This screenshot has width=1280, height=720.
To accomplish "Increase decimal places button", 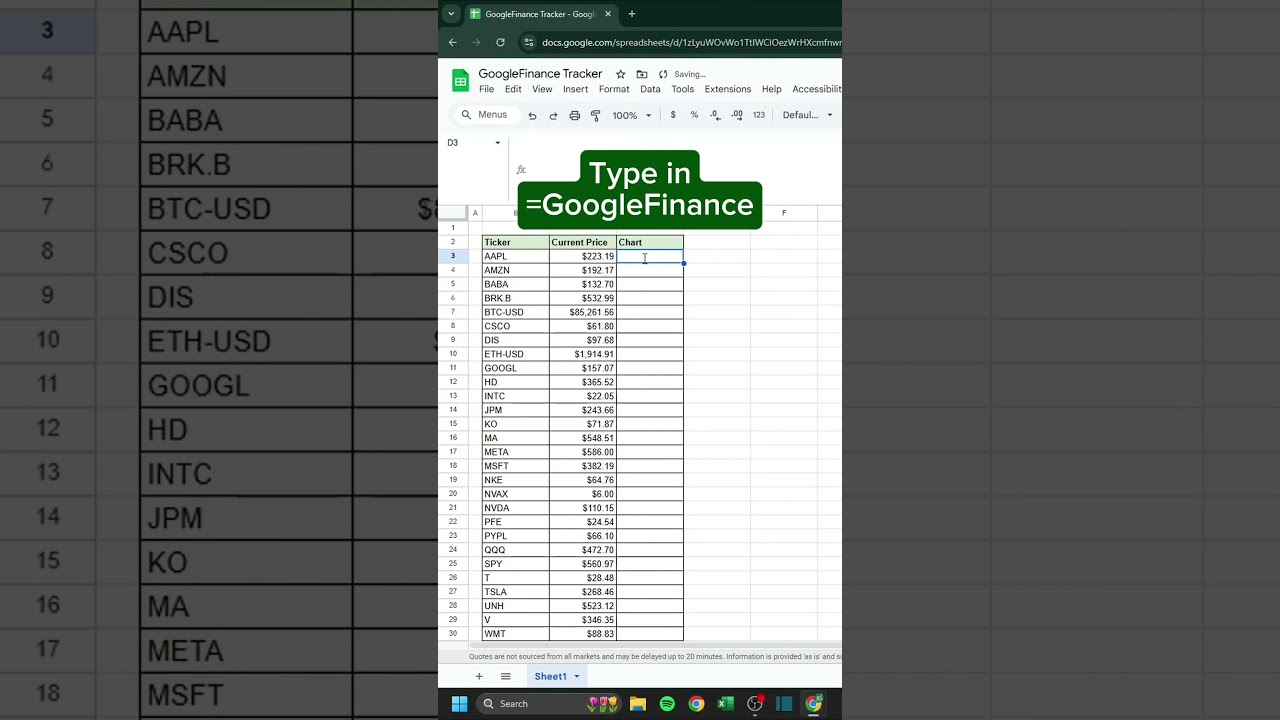I will click(737, 115).
